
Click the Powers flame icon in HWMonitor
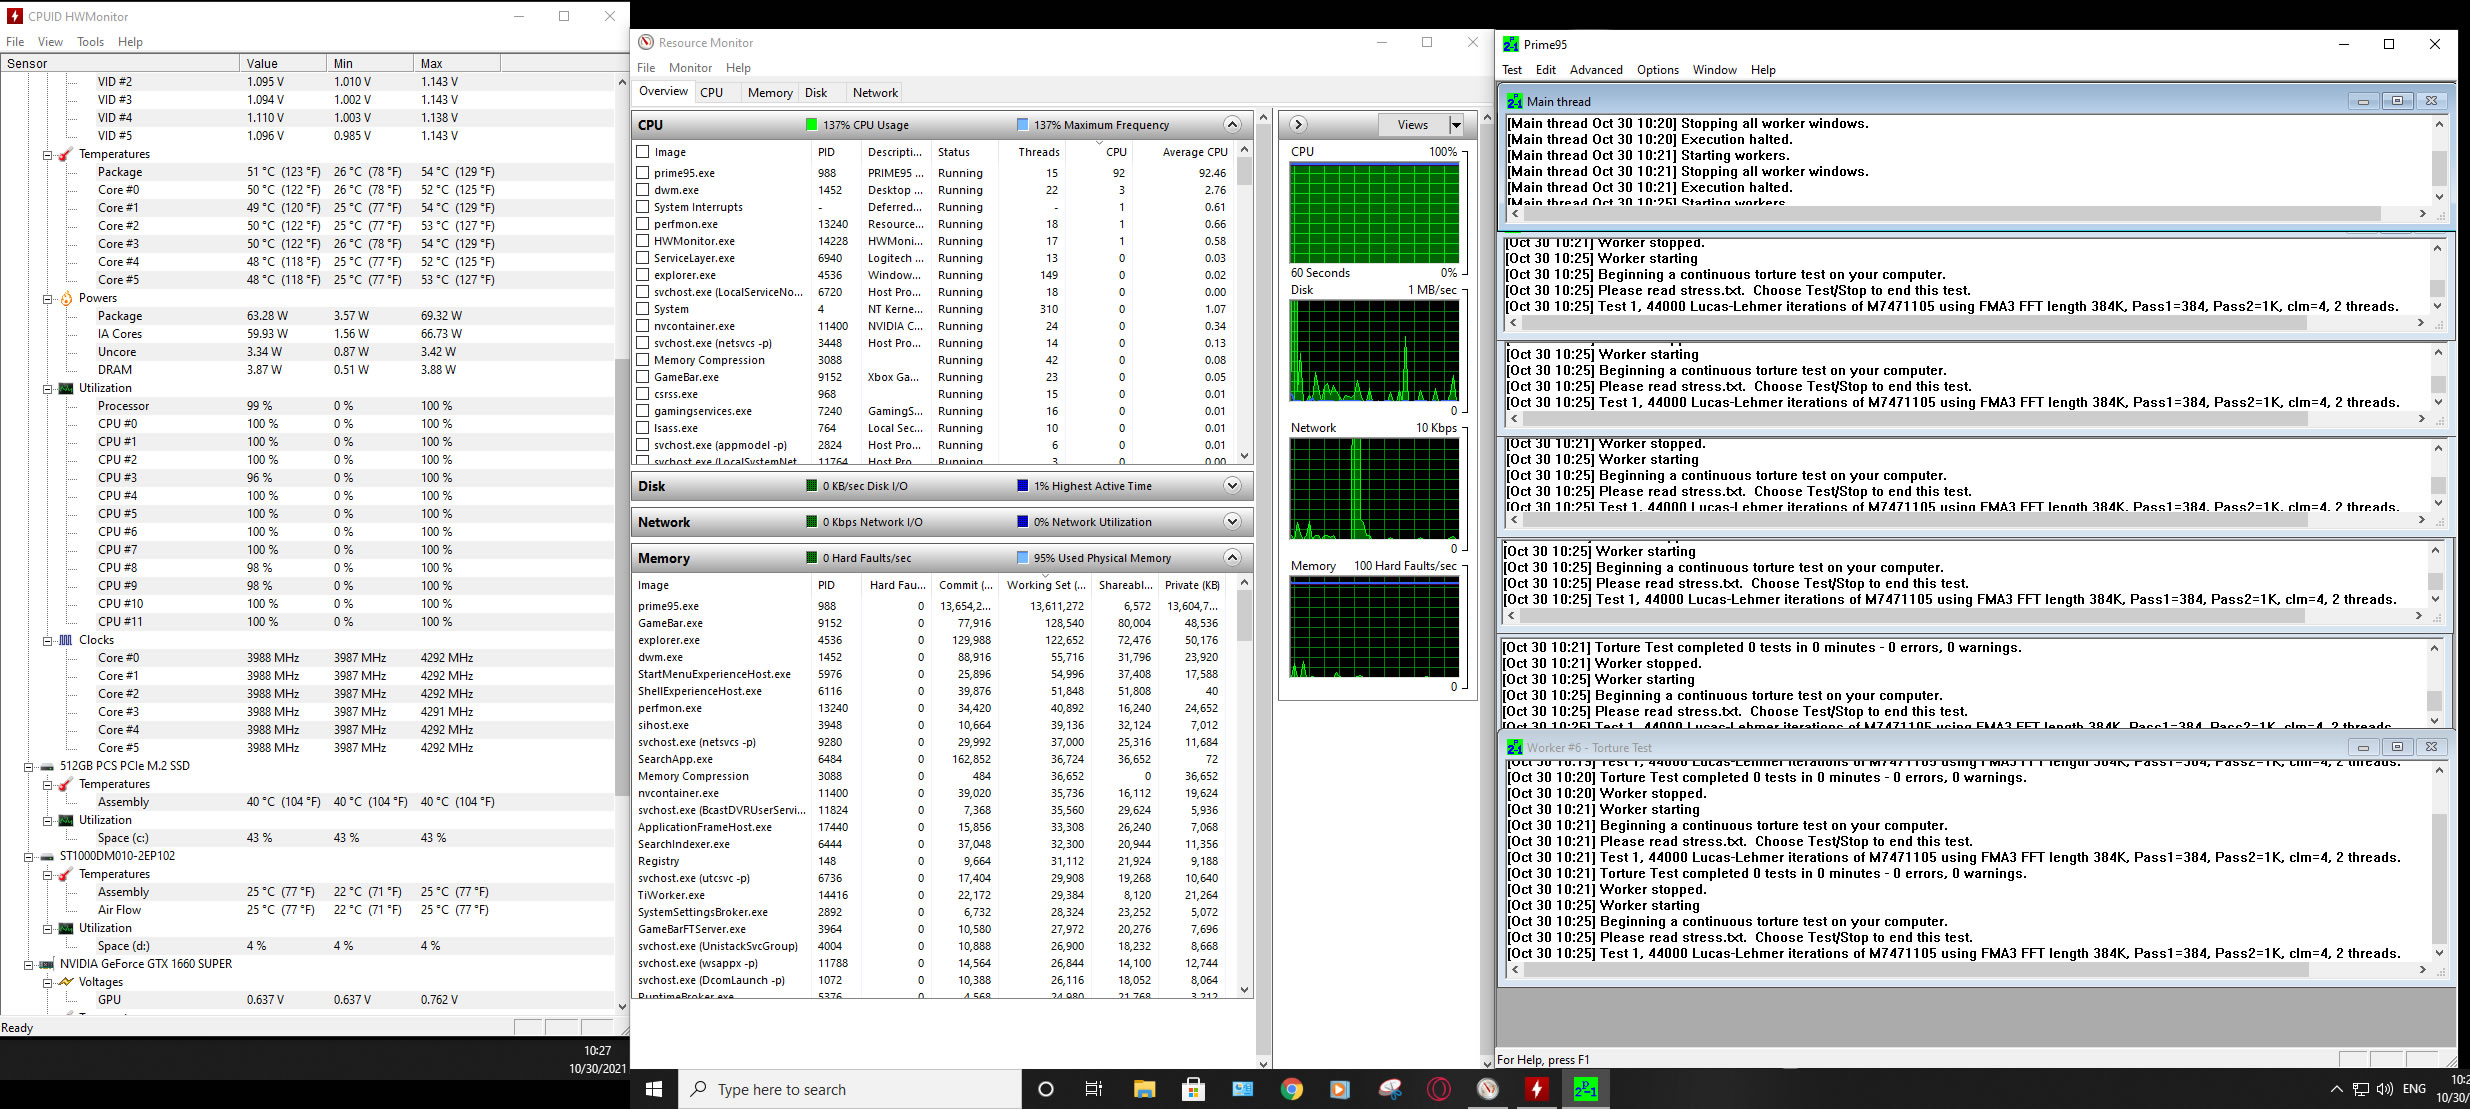point(66,298)
